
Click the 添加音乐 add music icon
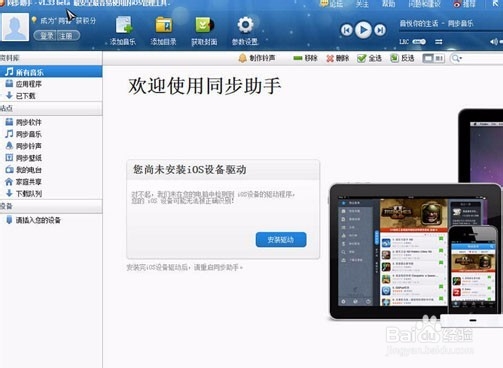(x=123, y=31)
